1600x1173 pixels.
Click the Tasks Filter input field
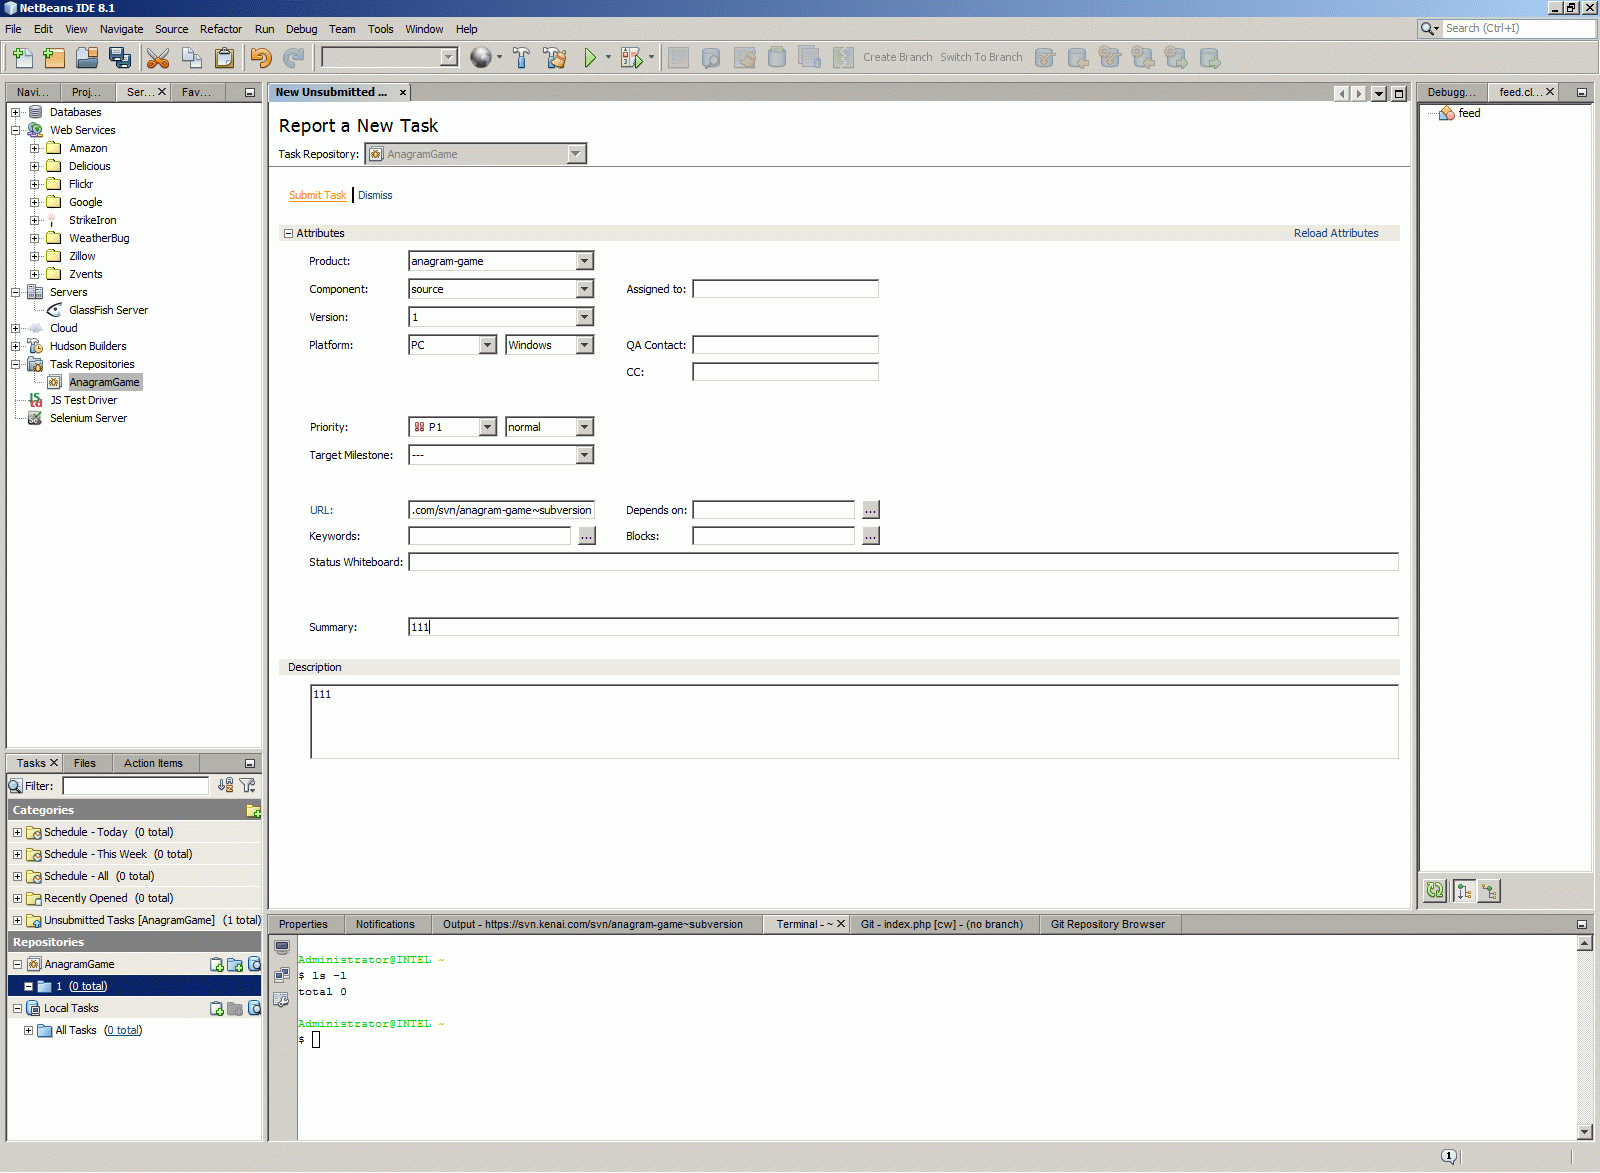click(x=136, y=786)
